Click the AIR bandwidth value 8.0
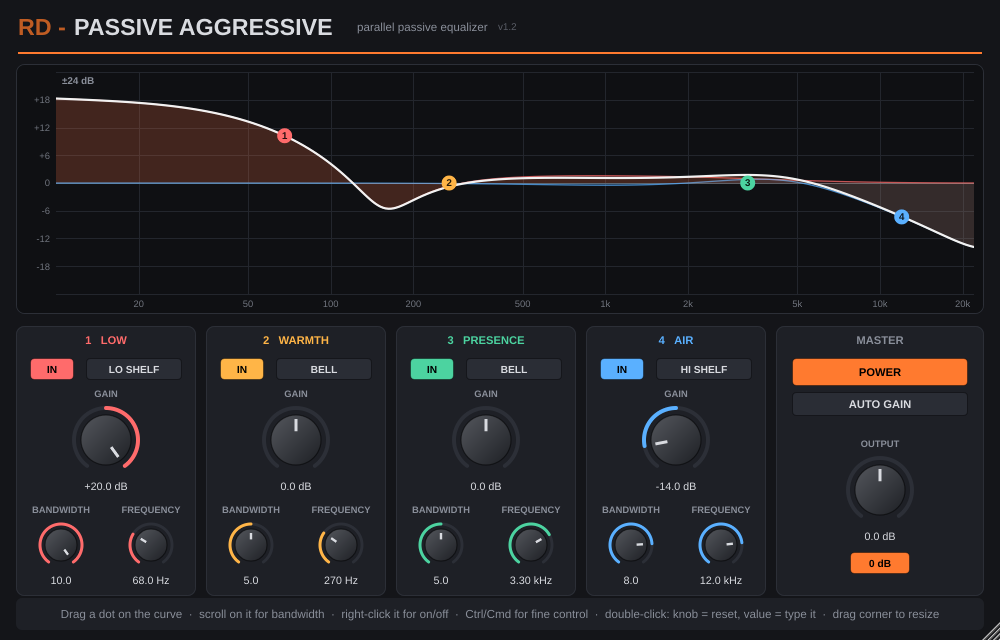The image size is (1000, 640). pyautogui.click(x=631, y=580)
